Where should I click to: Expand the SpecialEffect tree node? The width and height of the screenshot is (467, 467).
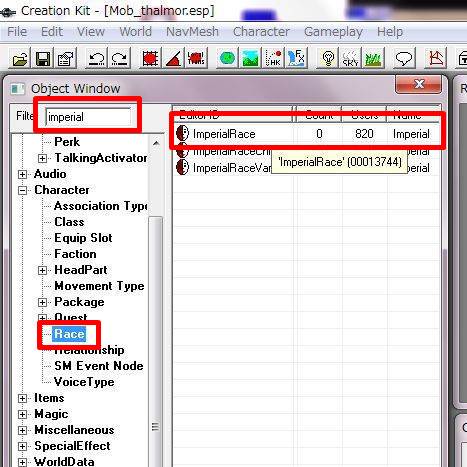click(x=22, y=446)
